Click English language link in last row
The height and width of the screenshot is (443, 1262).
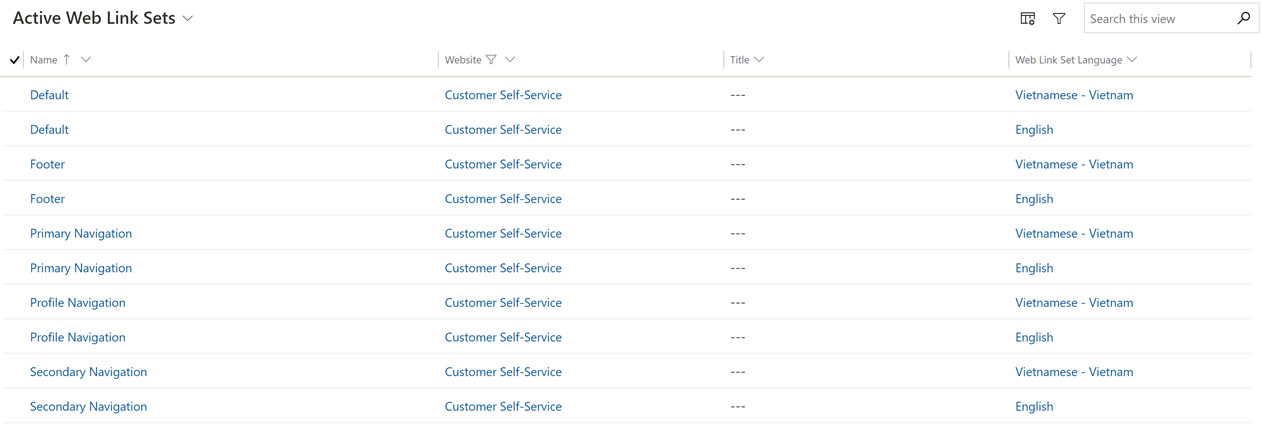(1034, 406)
